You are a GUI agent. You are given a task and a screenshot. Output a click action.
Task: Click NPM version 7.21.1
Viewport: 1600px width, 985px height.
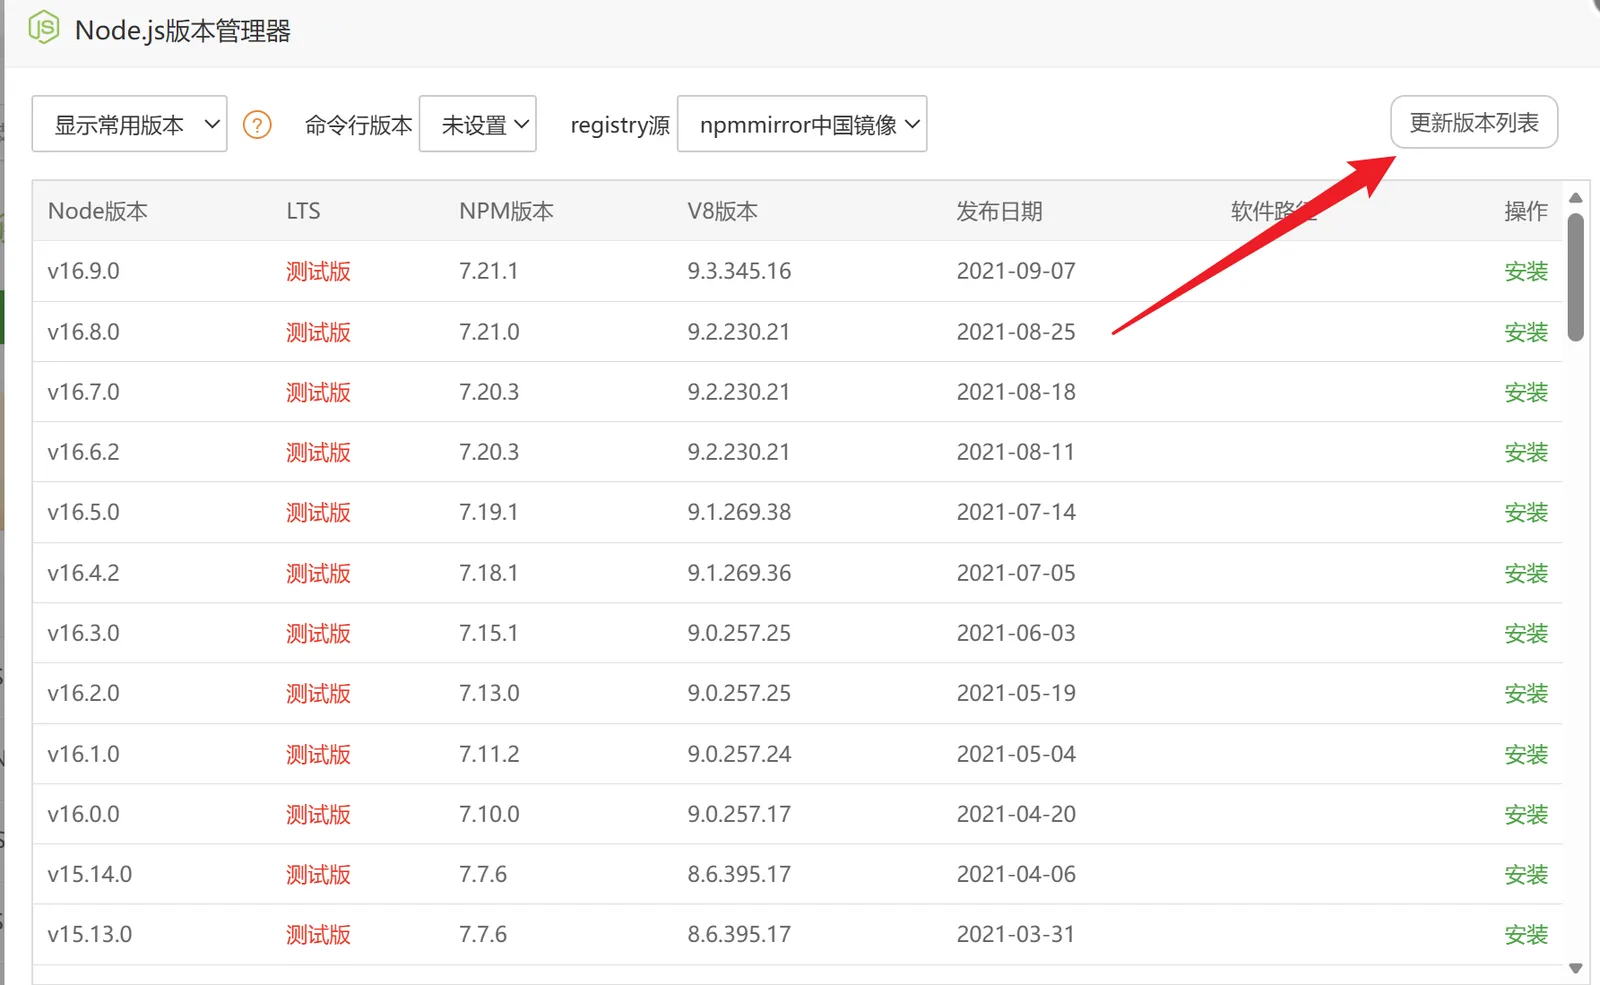tap(488, 271)
